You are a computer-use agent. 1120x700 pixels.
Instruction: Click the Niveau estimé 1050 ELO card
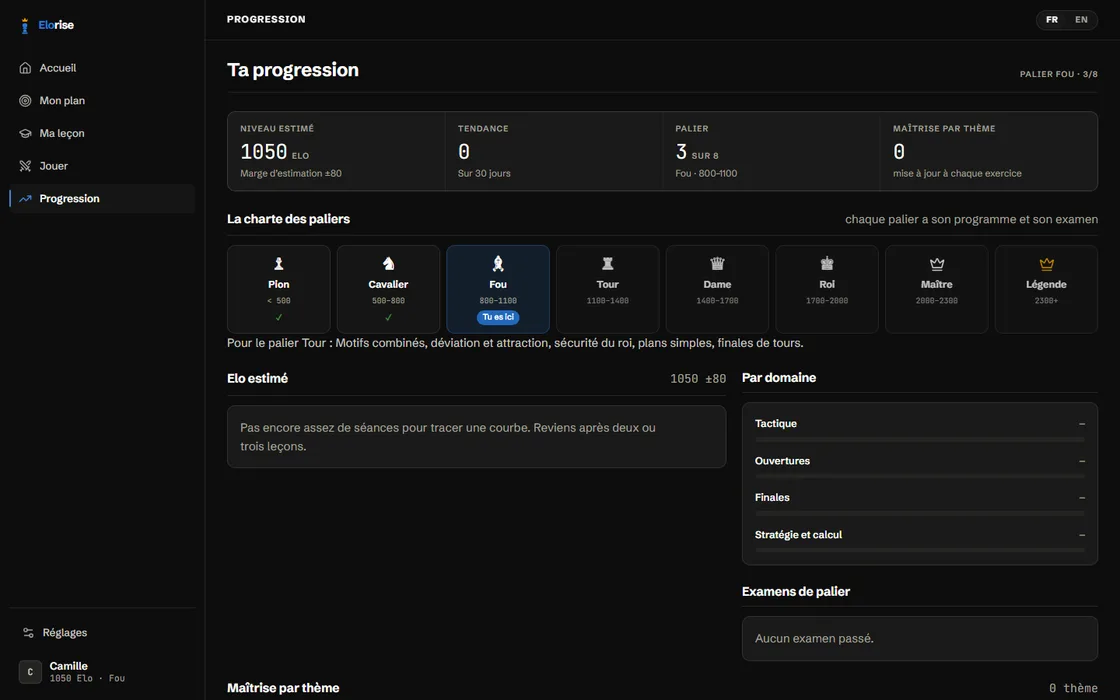[x=336, y=151]
